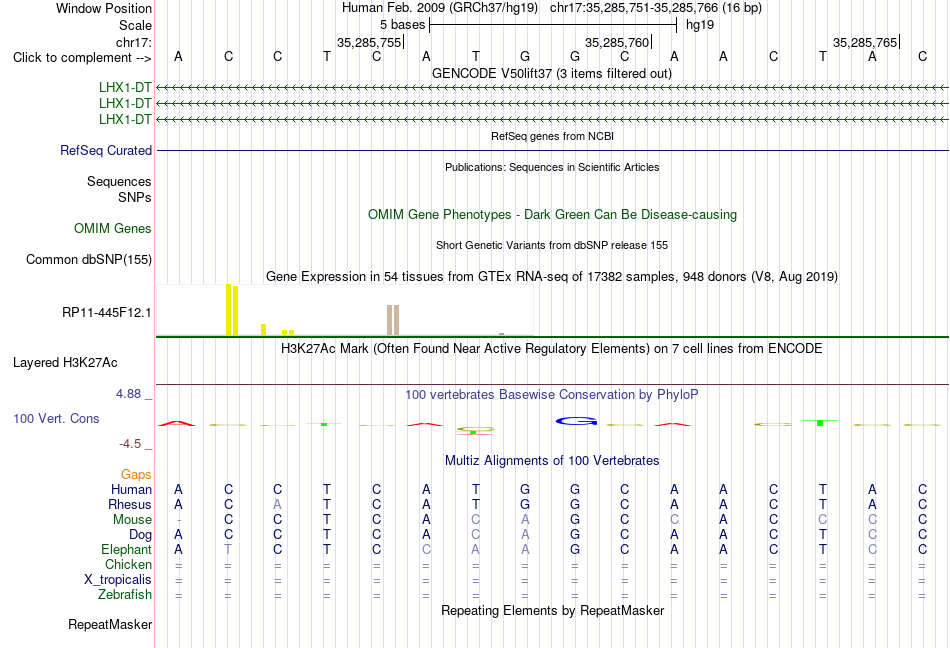This screenshot has width=950, height=648.
Task: Click the GTEx Gene Expression track title
Action: pos(552,277)
